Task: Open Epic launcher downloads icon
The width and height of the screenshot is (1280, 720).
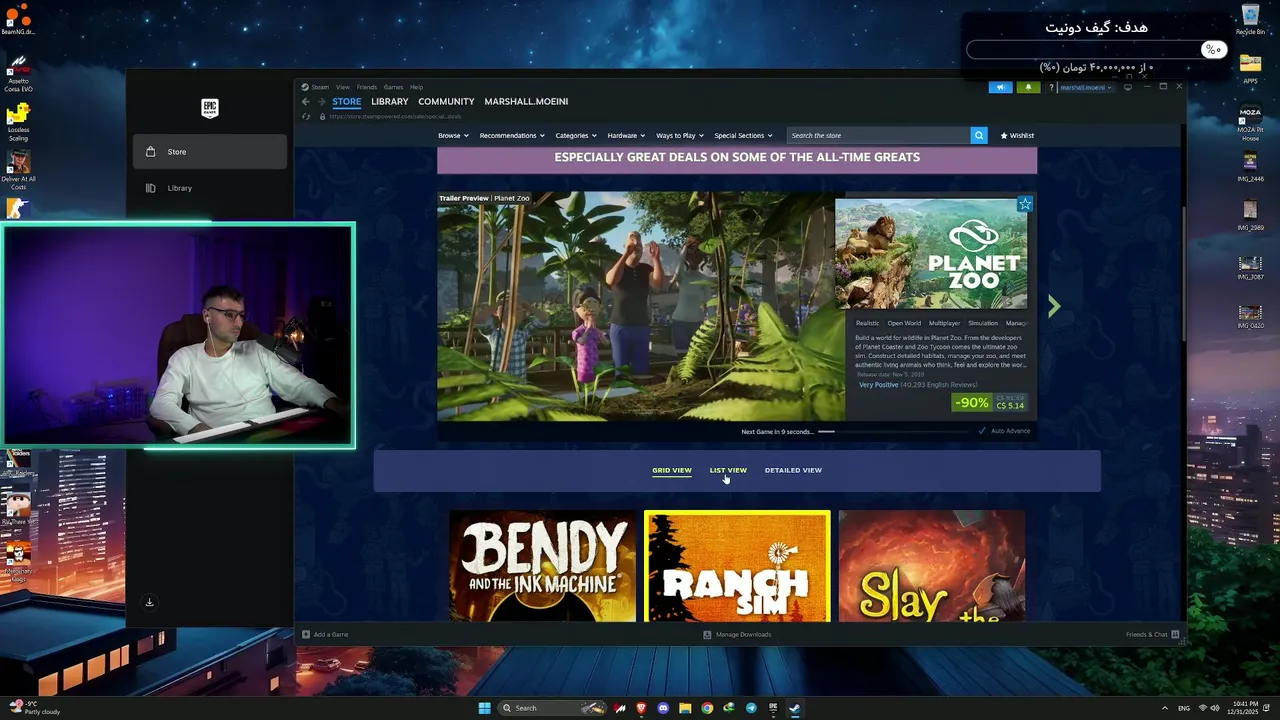Action: click(149, 602)
